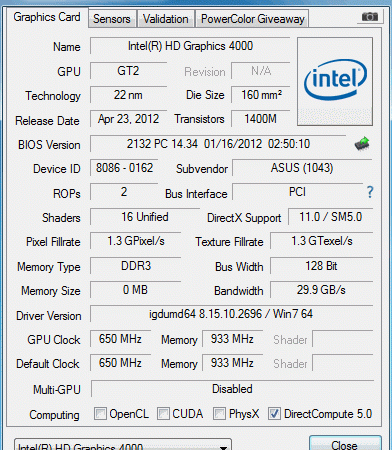Toggle the CUDA checkbox

coord(163,414)
